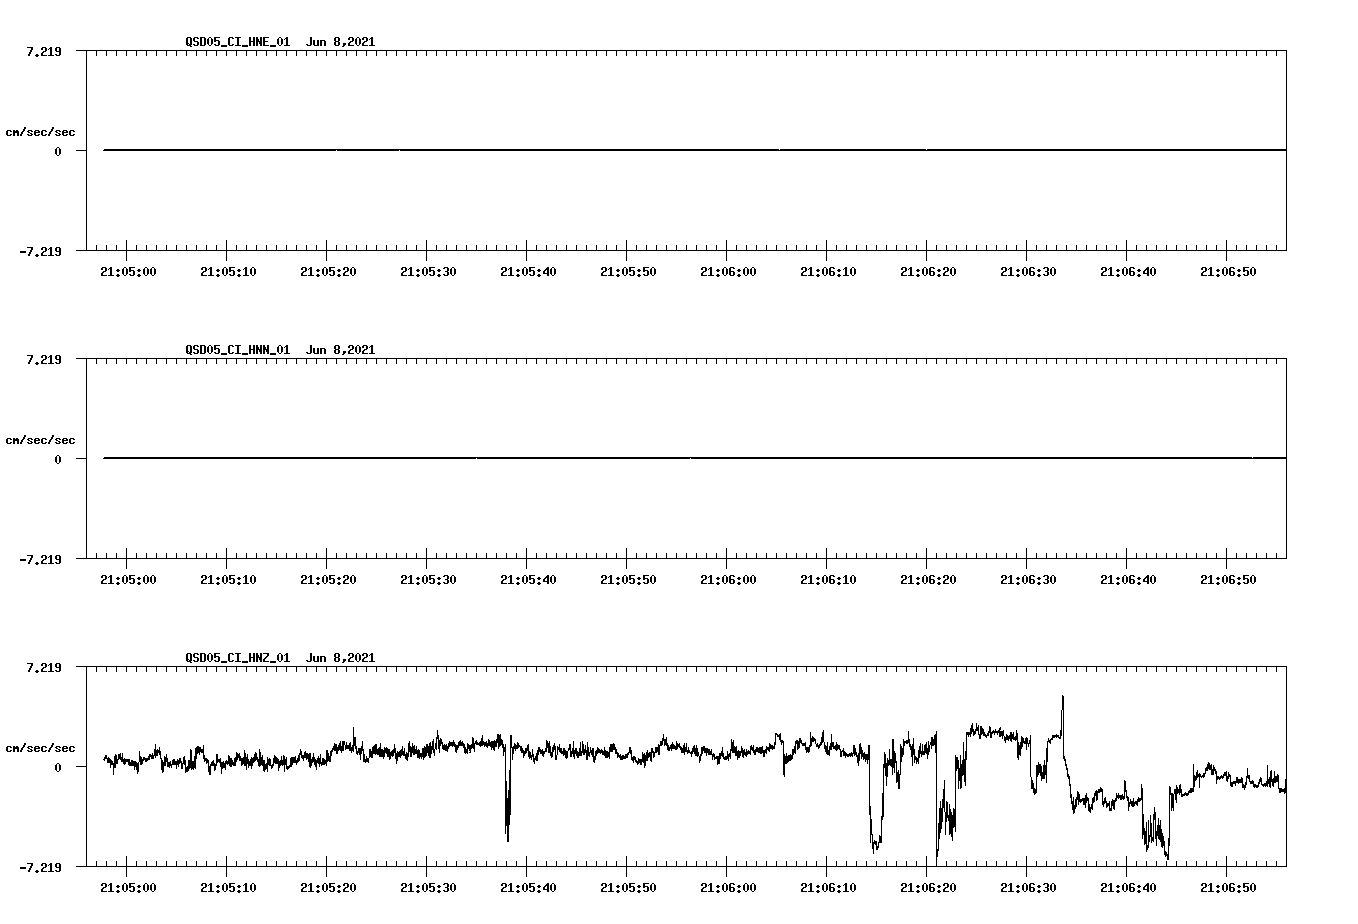This screenshot has height=924, width=1358.
Task: Choose the 21:05:20 tick label under HNN plot
Action: pyautogui.click(x=328, y=579)
